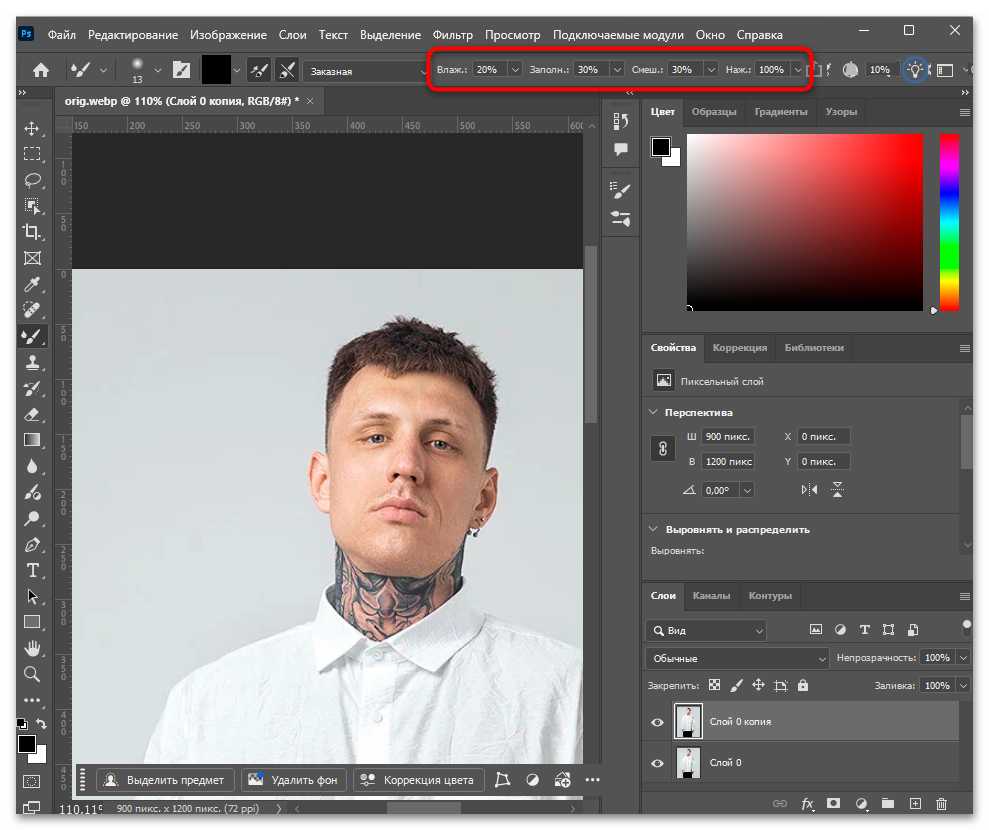Flip horizontally in Properties panel
Viewport: 989px width, 830px height.
tap(809, 489)
